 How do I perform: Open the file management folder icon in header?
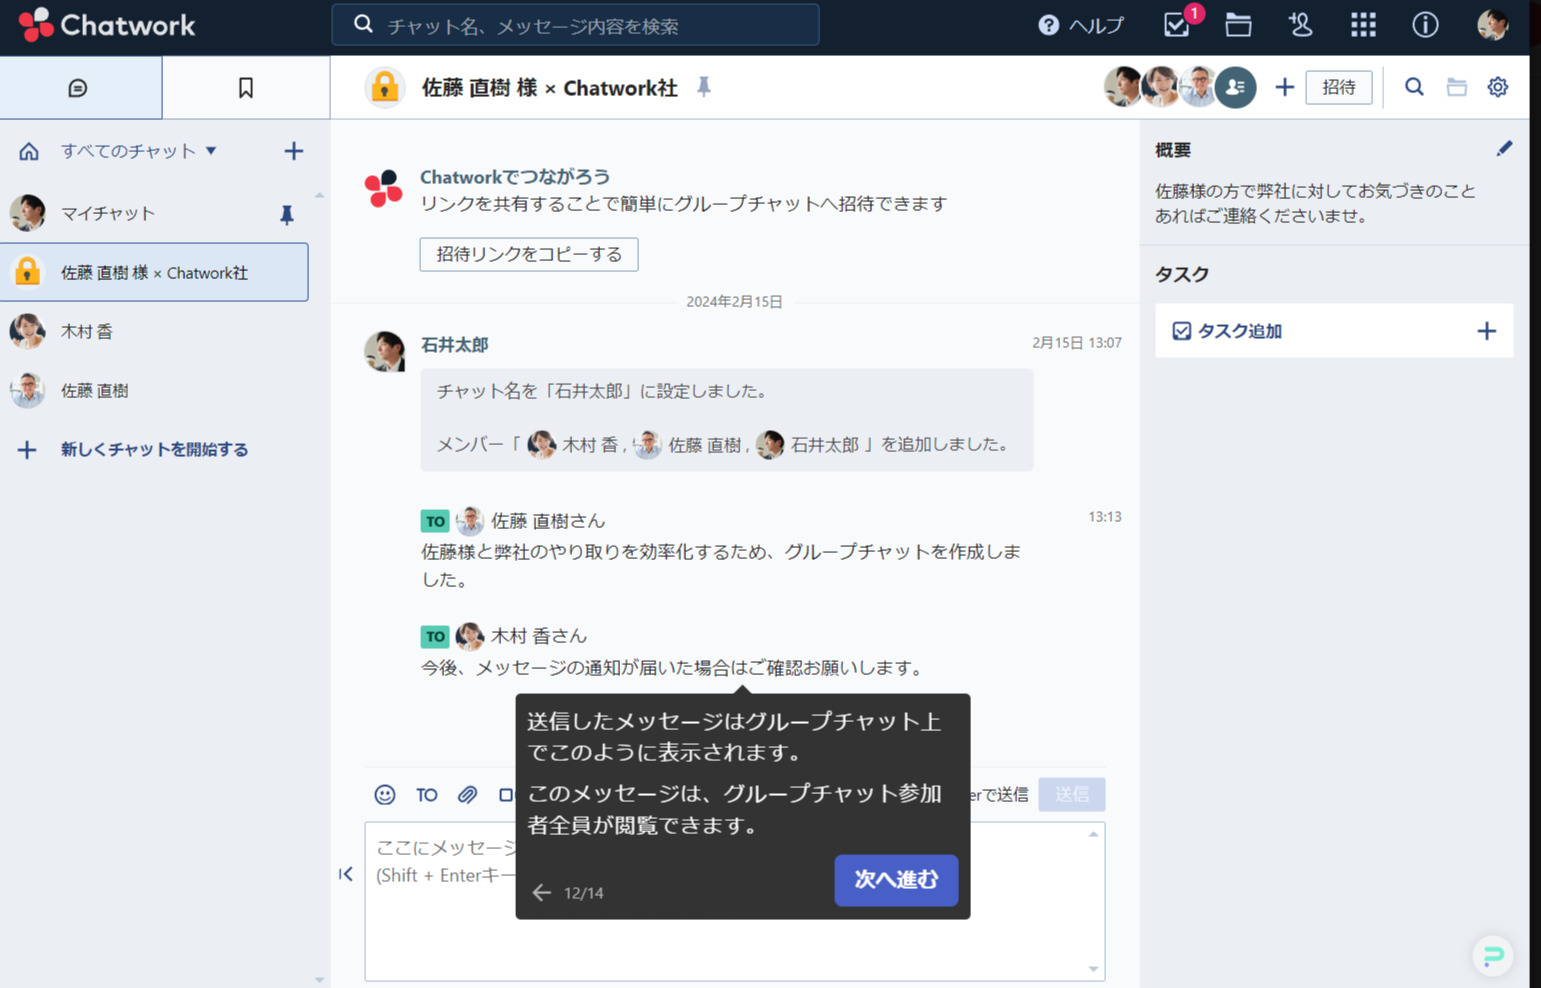click(1237, 25)
